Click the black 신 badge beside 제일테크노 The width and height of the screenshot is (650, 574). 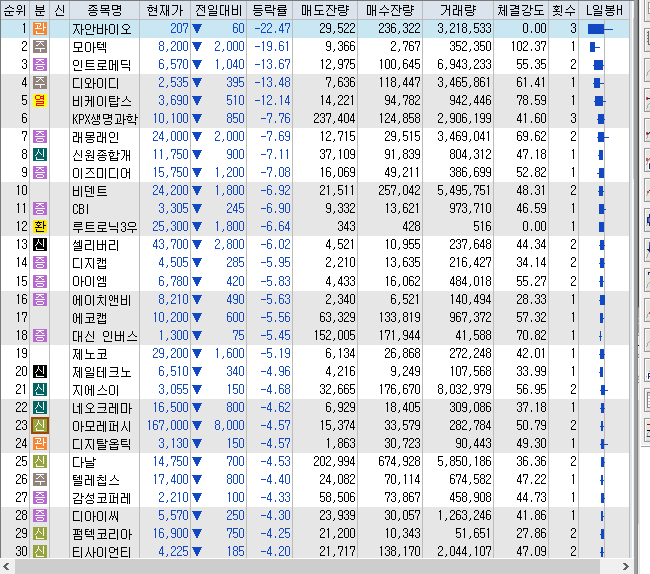click(x=40, y=371)
